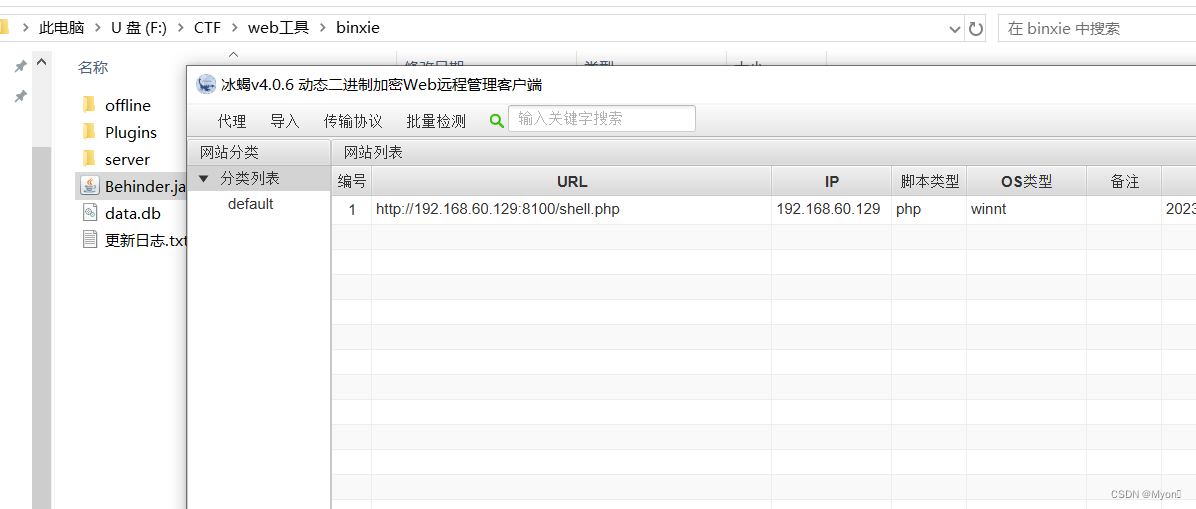Open the 批量检测 menu
This screenshot has height=509, width=1196.
[x=436, y=121]
